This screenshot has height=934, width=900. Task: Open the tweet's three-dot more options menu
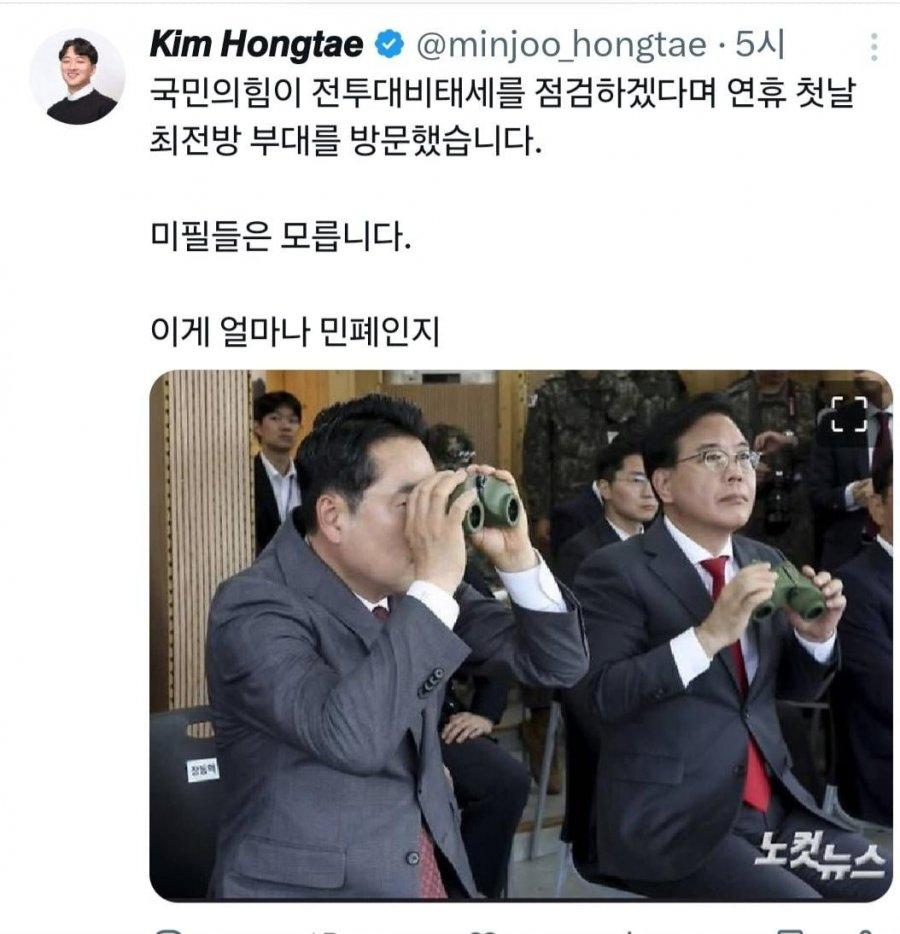(874, 46)
